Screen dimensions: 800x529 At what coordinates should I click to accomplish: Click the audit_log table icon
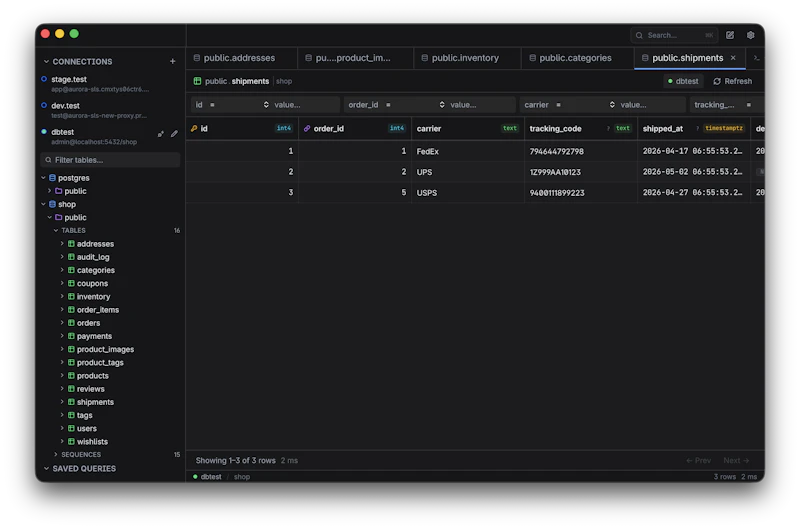pyautogui.click(x=71, y=257)
